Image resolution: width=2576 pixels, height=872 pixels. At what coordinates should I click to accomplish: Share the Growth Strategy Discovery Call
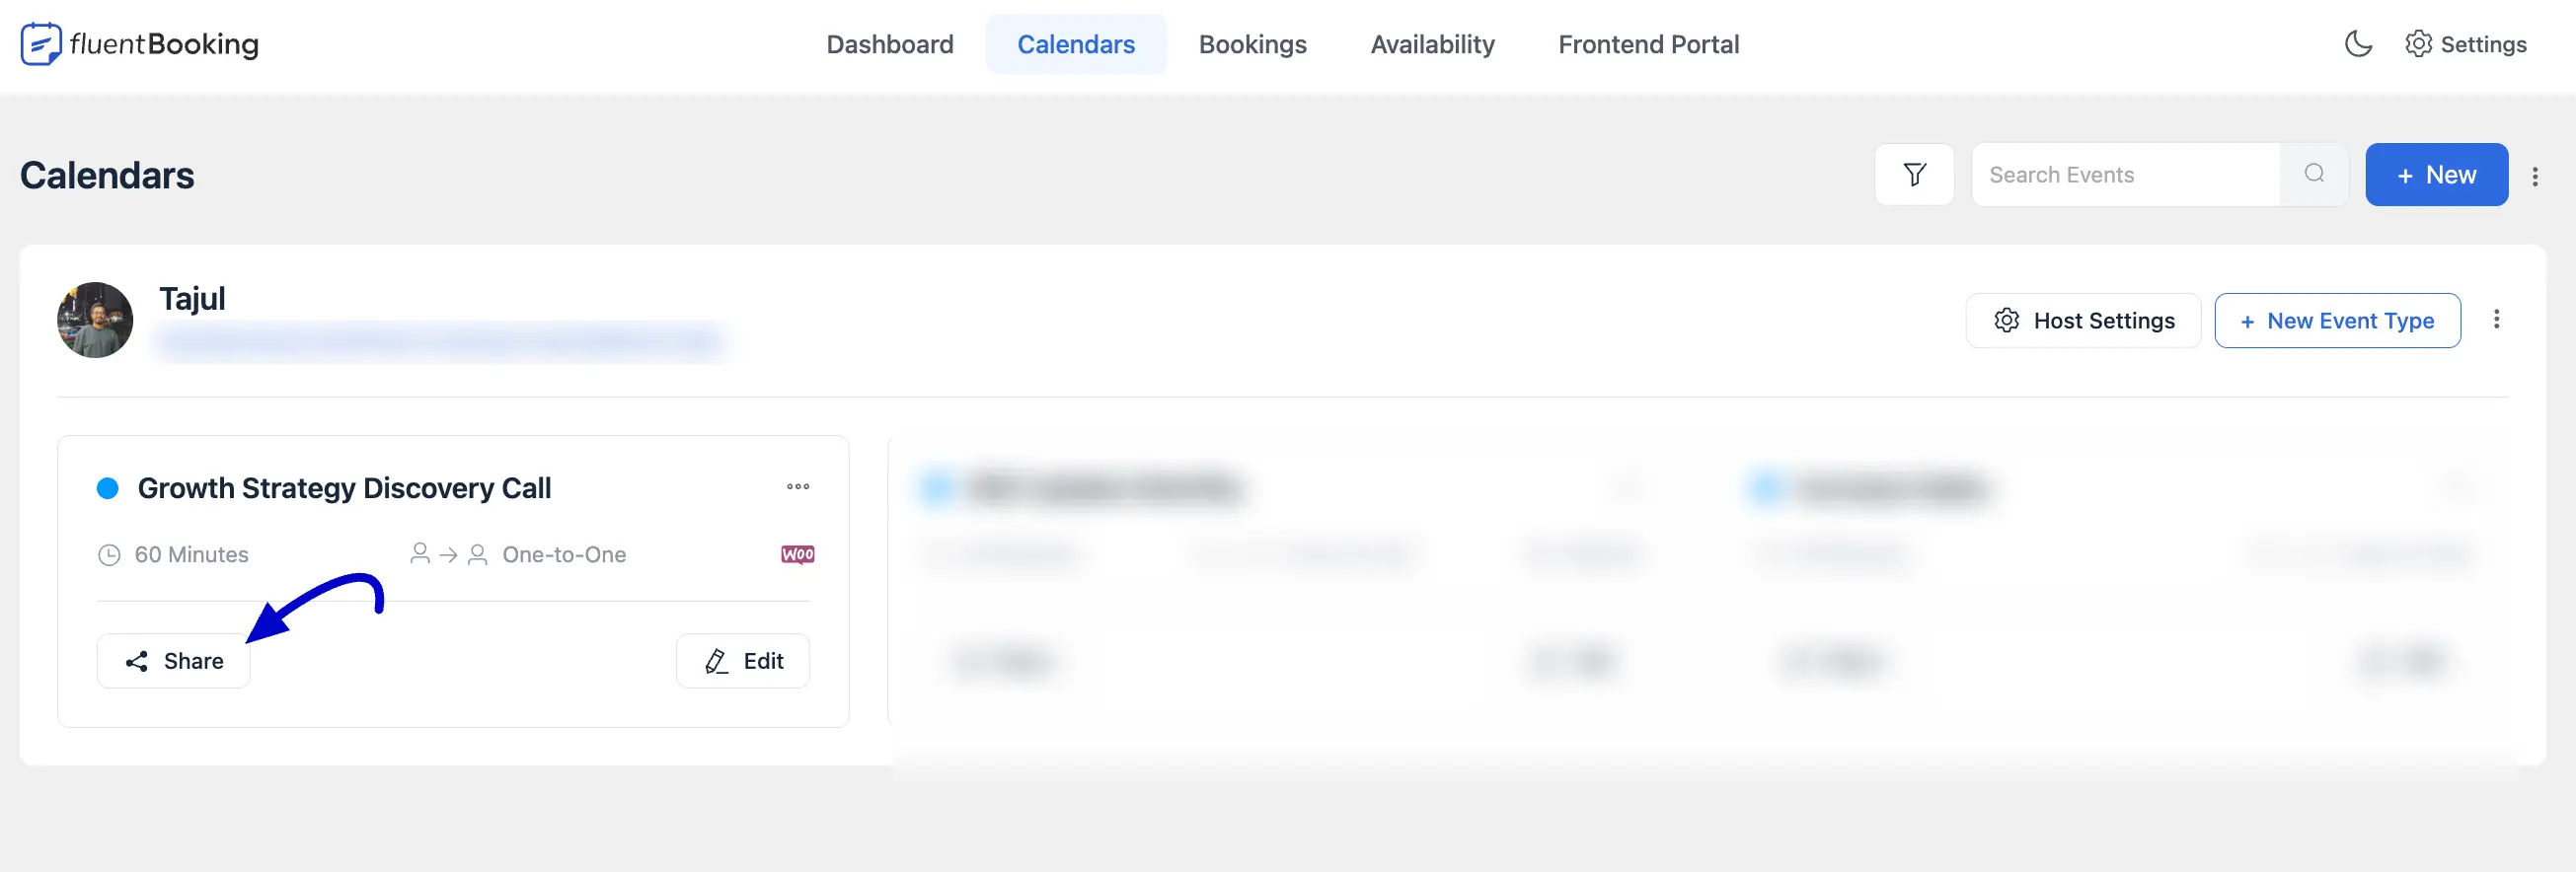173,661
